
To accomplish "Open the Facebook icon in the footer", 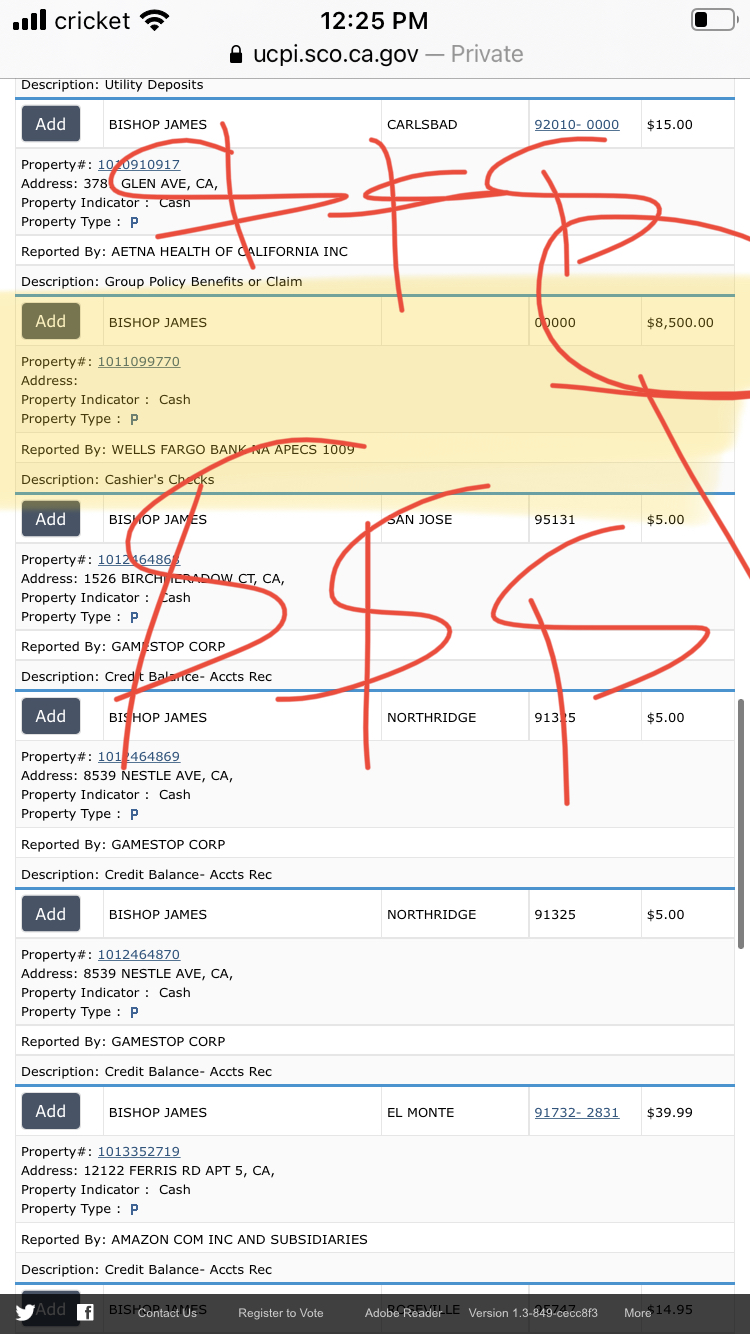I will pos(86,1313).
